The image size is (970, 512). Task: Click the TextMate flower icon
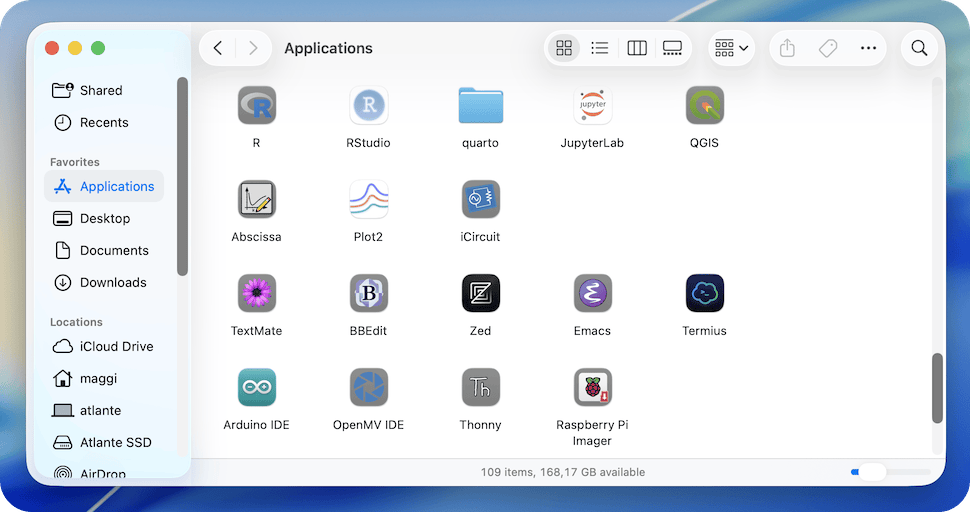[x=257, y=293]
